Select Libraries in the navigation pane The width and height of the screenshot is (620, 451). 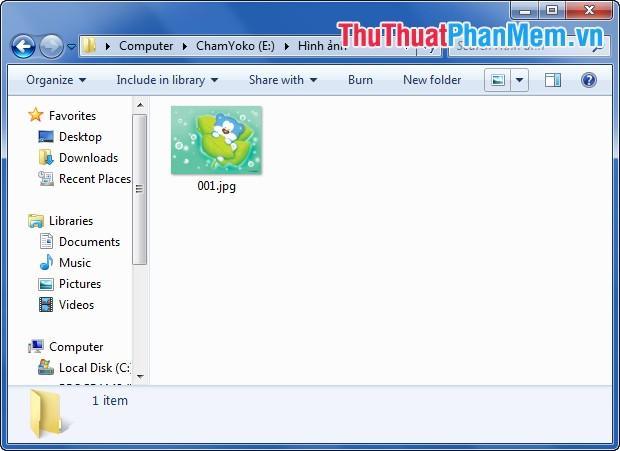pyautogui.click(x=71, y=221)
